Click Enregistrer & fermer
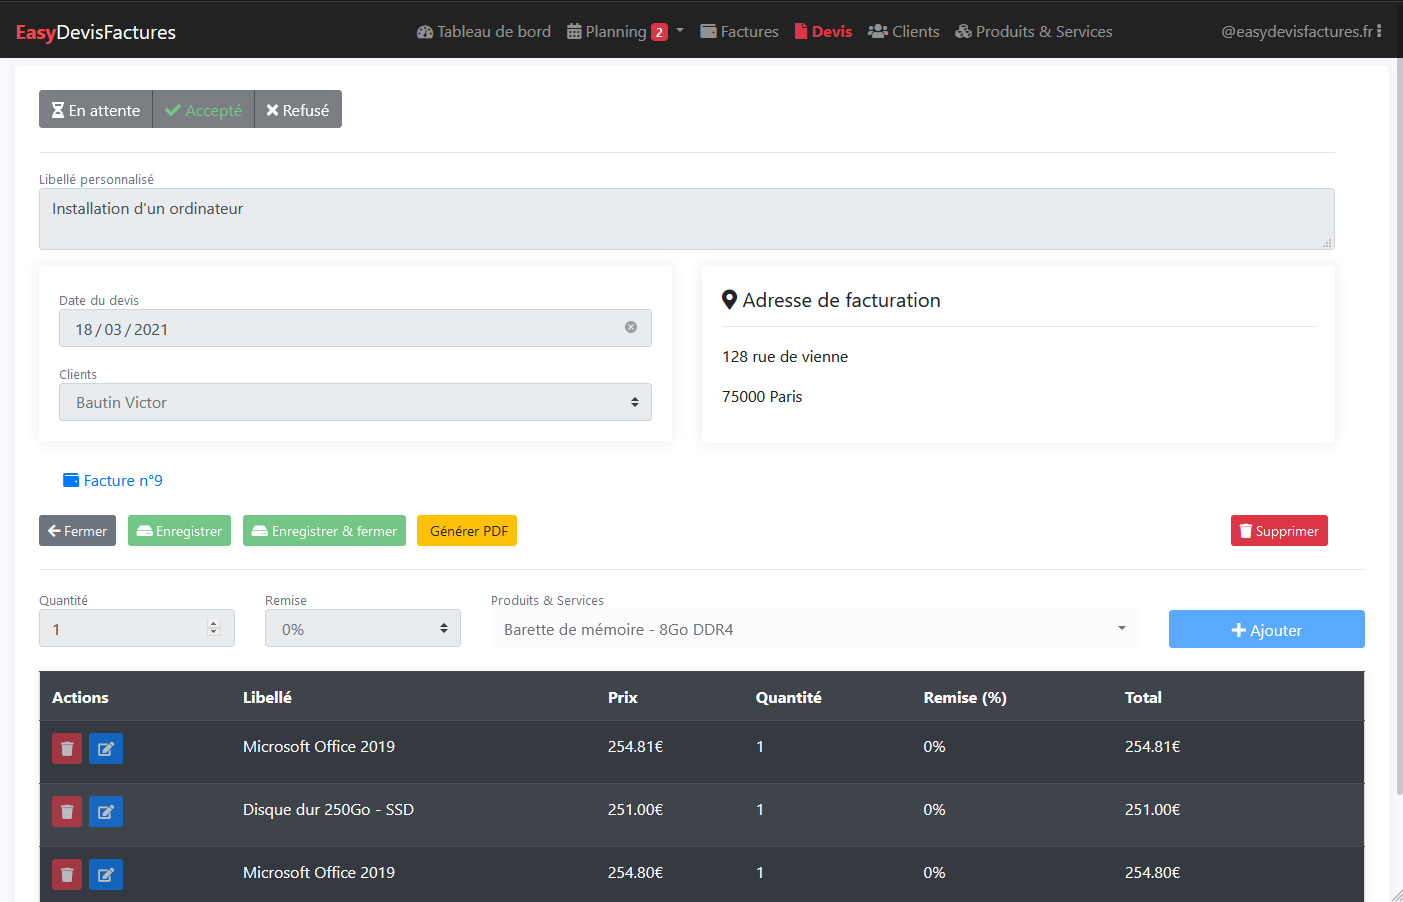The image size is (1403, 902). coord(324,531)
